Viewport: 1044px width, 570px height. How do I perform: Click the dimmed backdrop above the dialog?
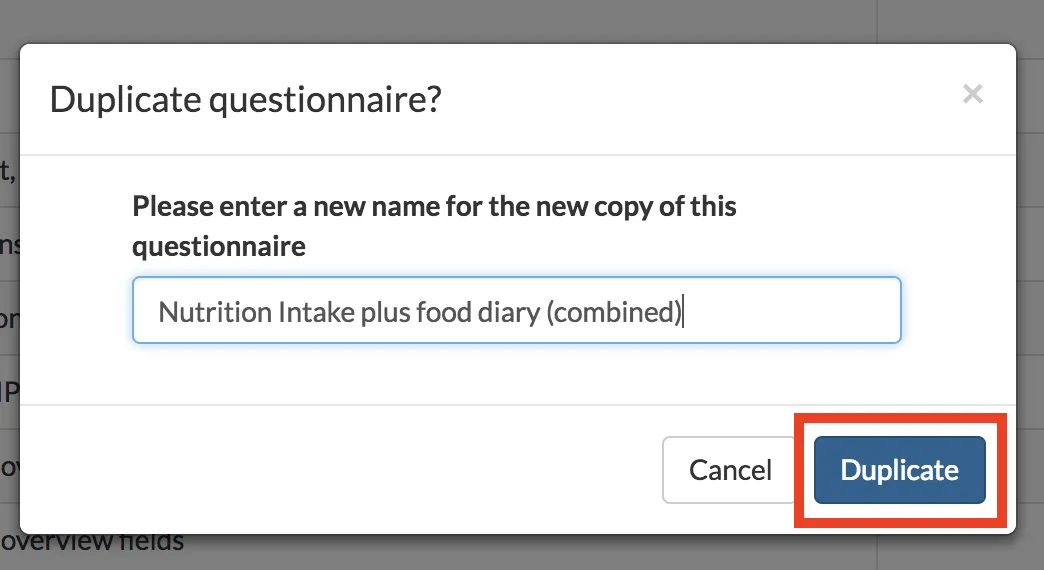pos(500,20)
